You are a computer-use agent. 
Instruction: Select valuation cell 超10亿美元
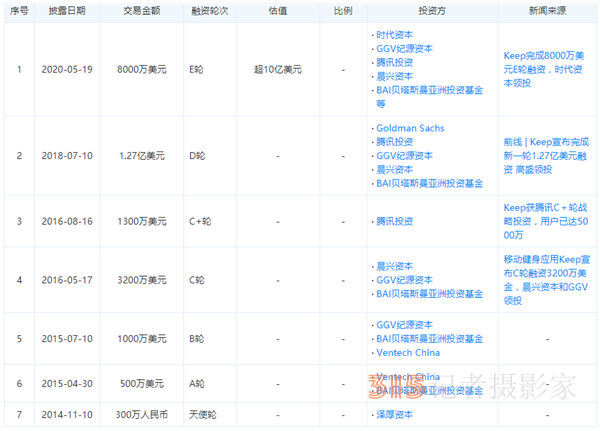[278, 69]
